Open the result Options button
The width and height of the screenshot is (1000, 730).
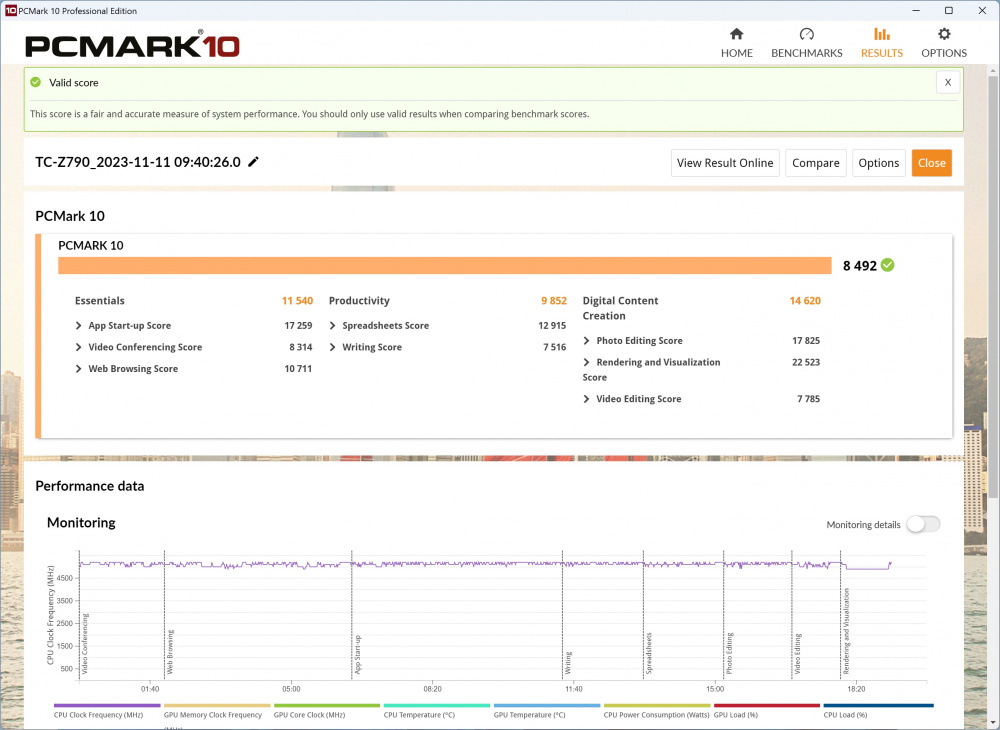878,163
